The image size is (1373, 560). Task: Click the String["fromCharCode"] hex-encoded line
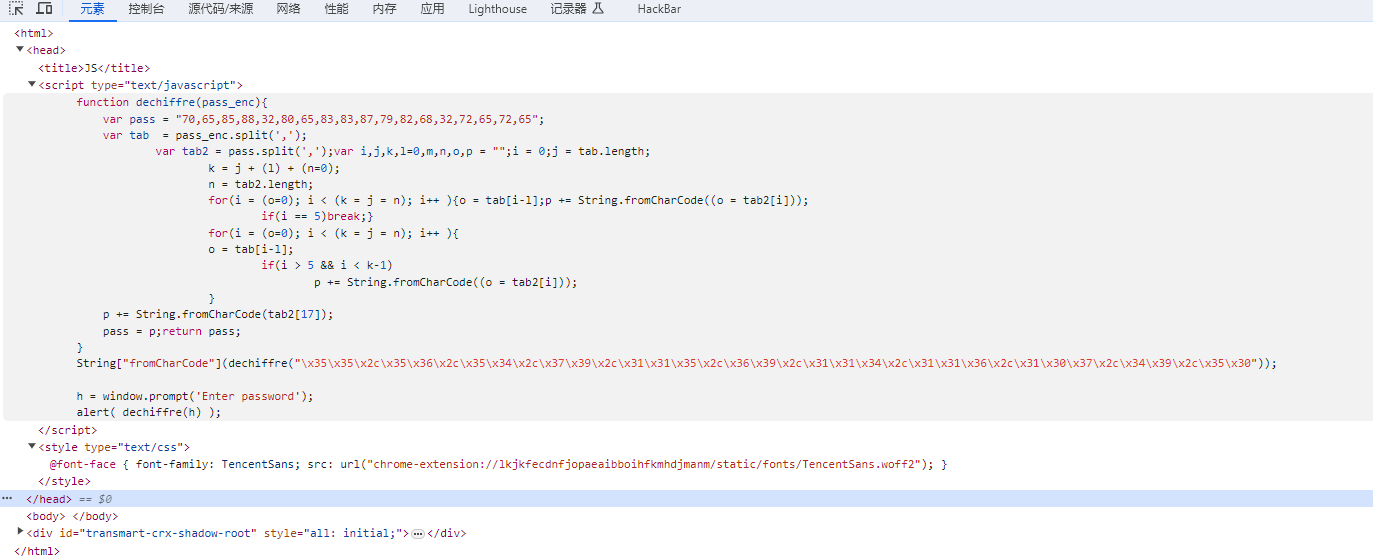(677, 363)
